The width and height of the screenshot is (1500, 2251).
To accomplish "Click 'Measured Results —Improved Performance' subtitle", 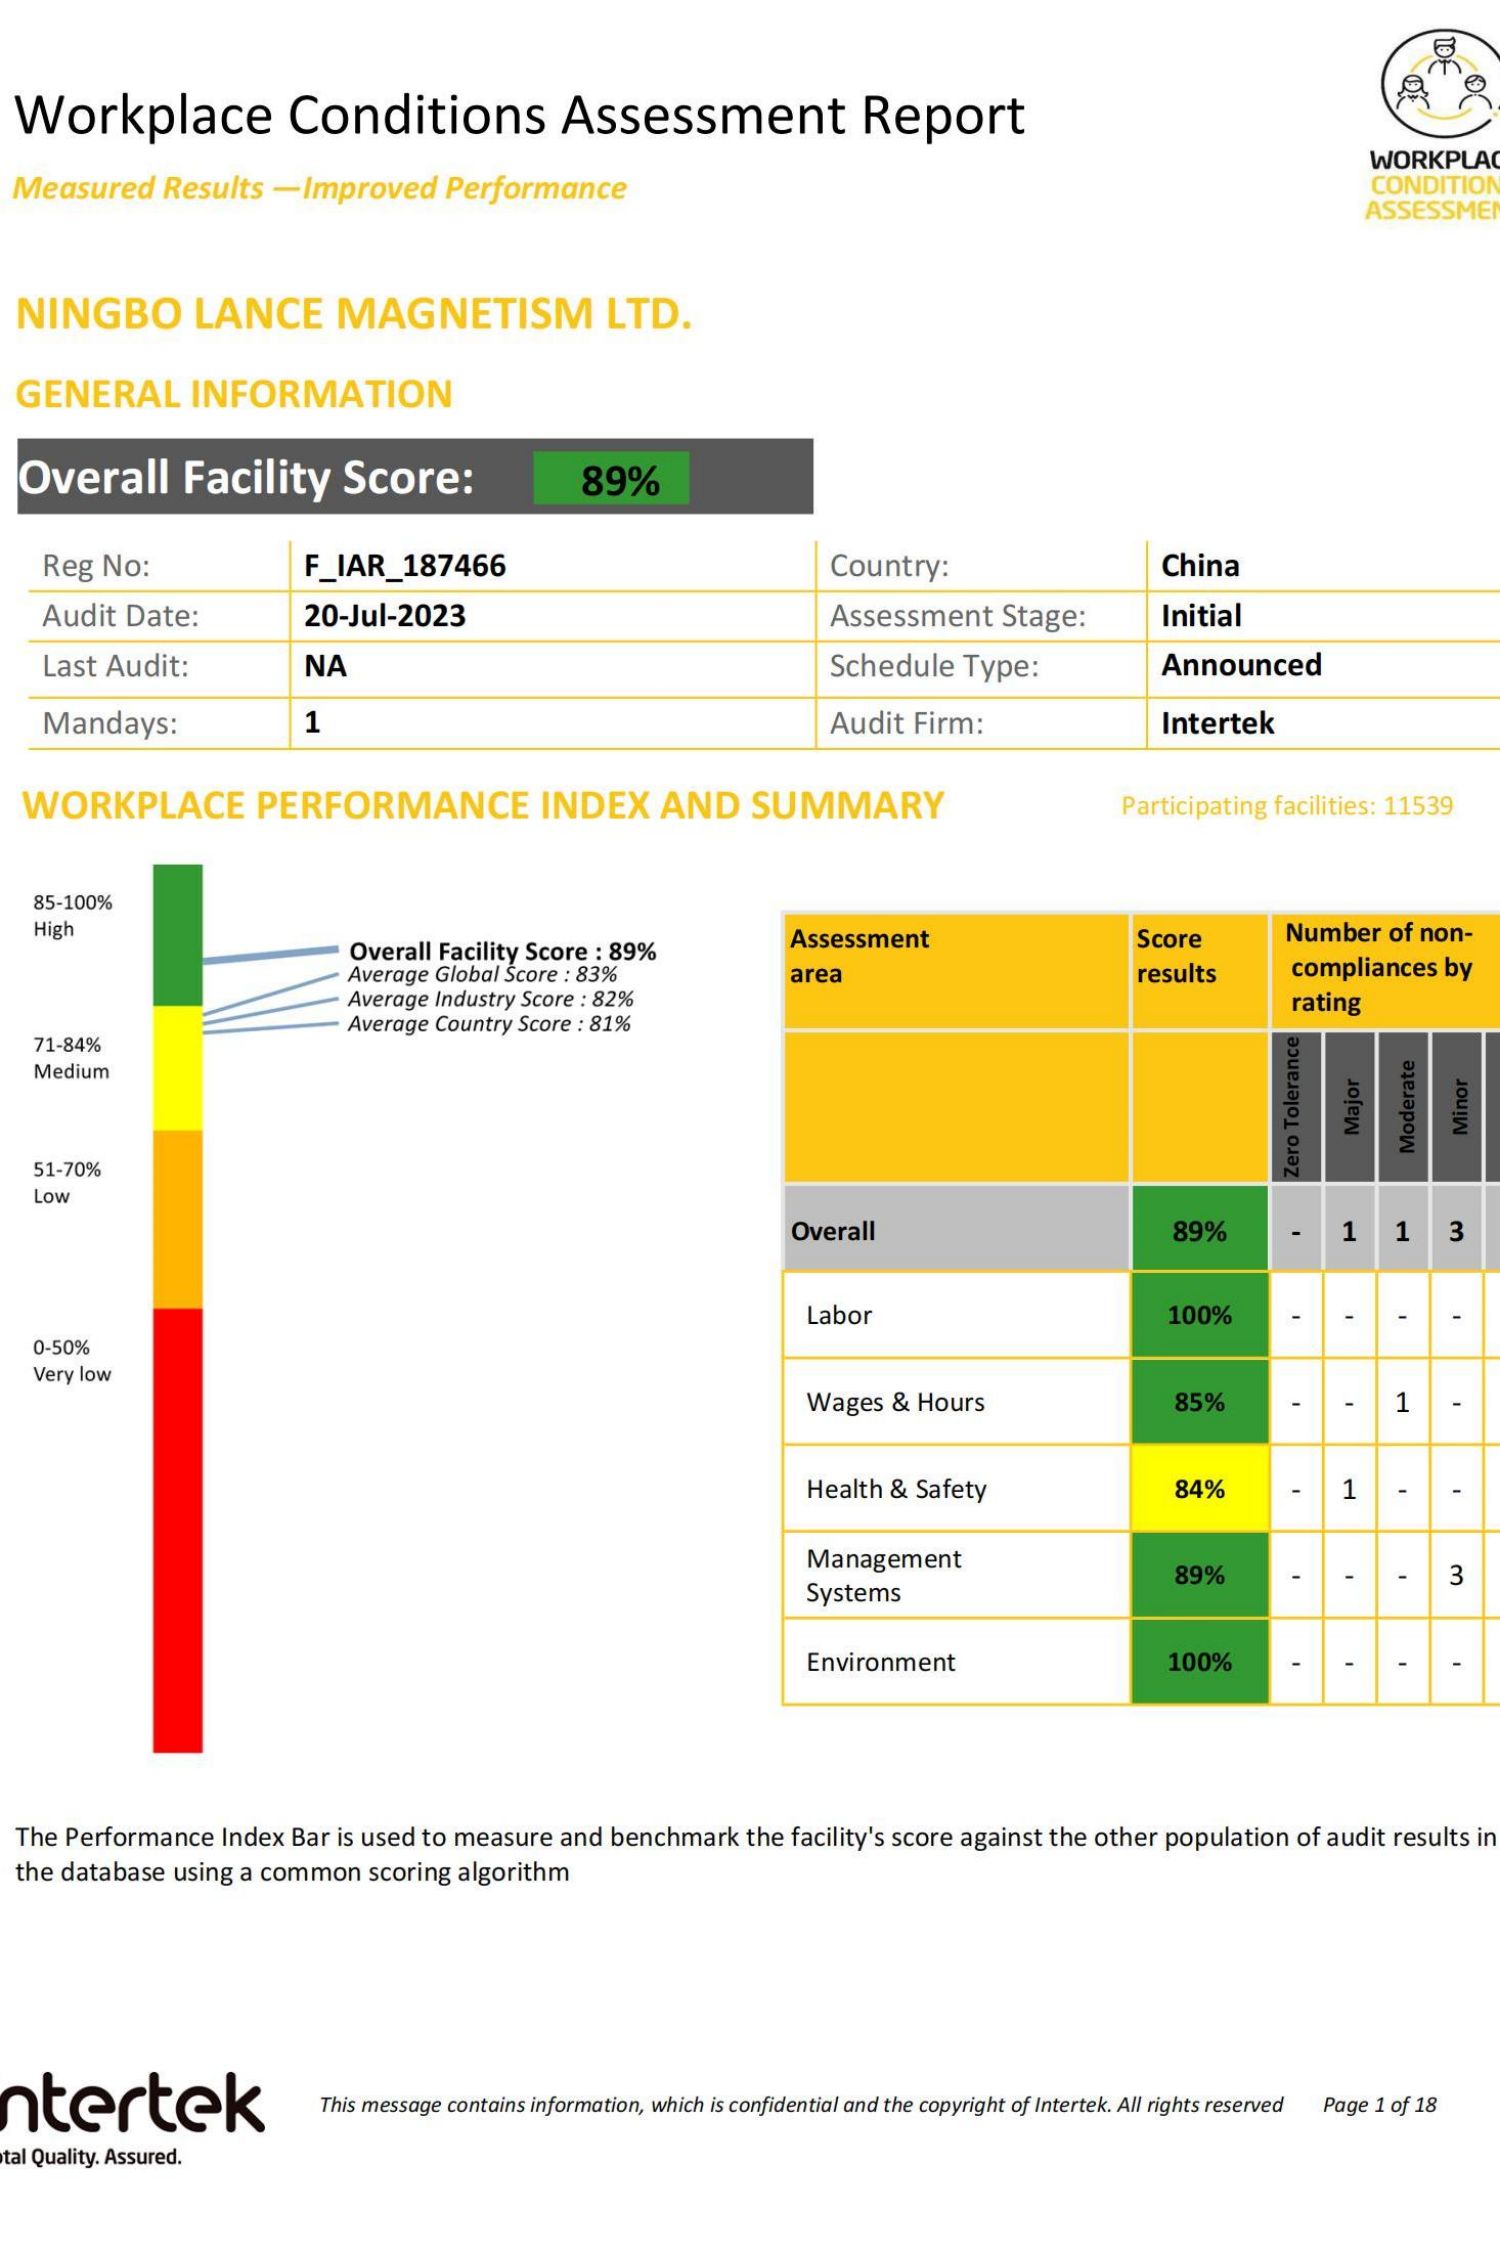I will (320, 188).
